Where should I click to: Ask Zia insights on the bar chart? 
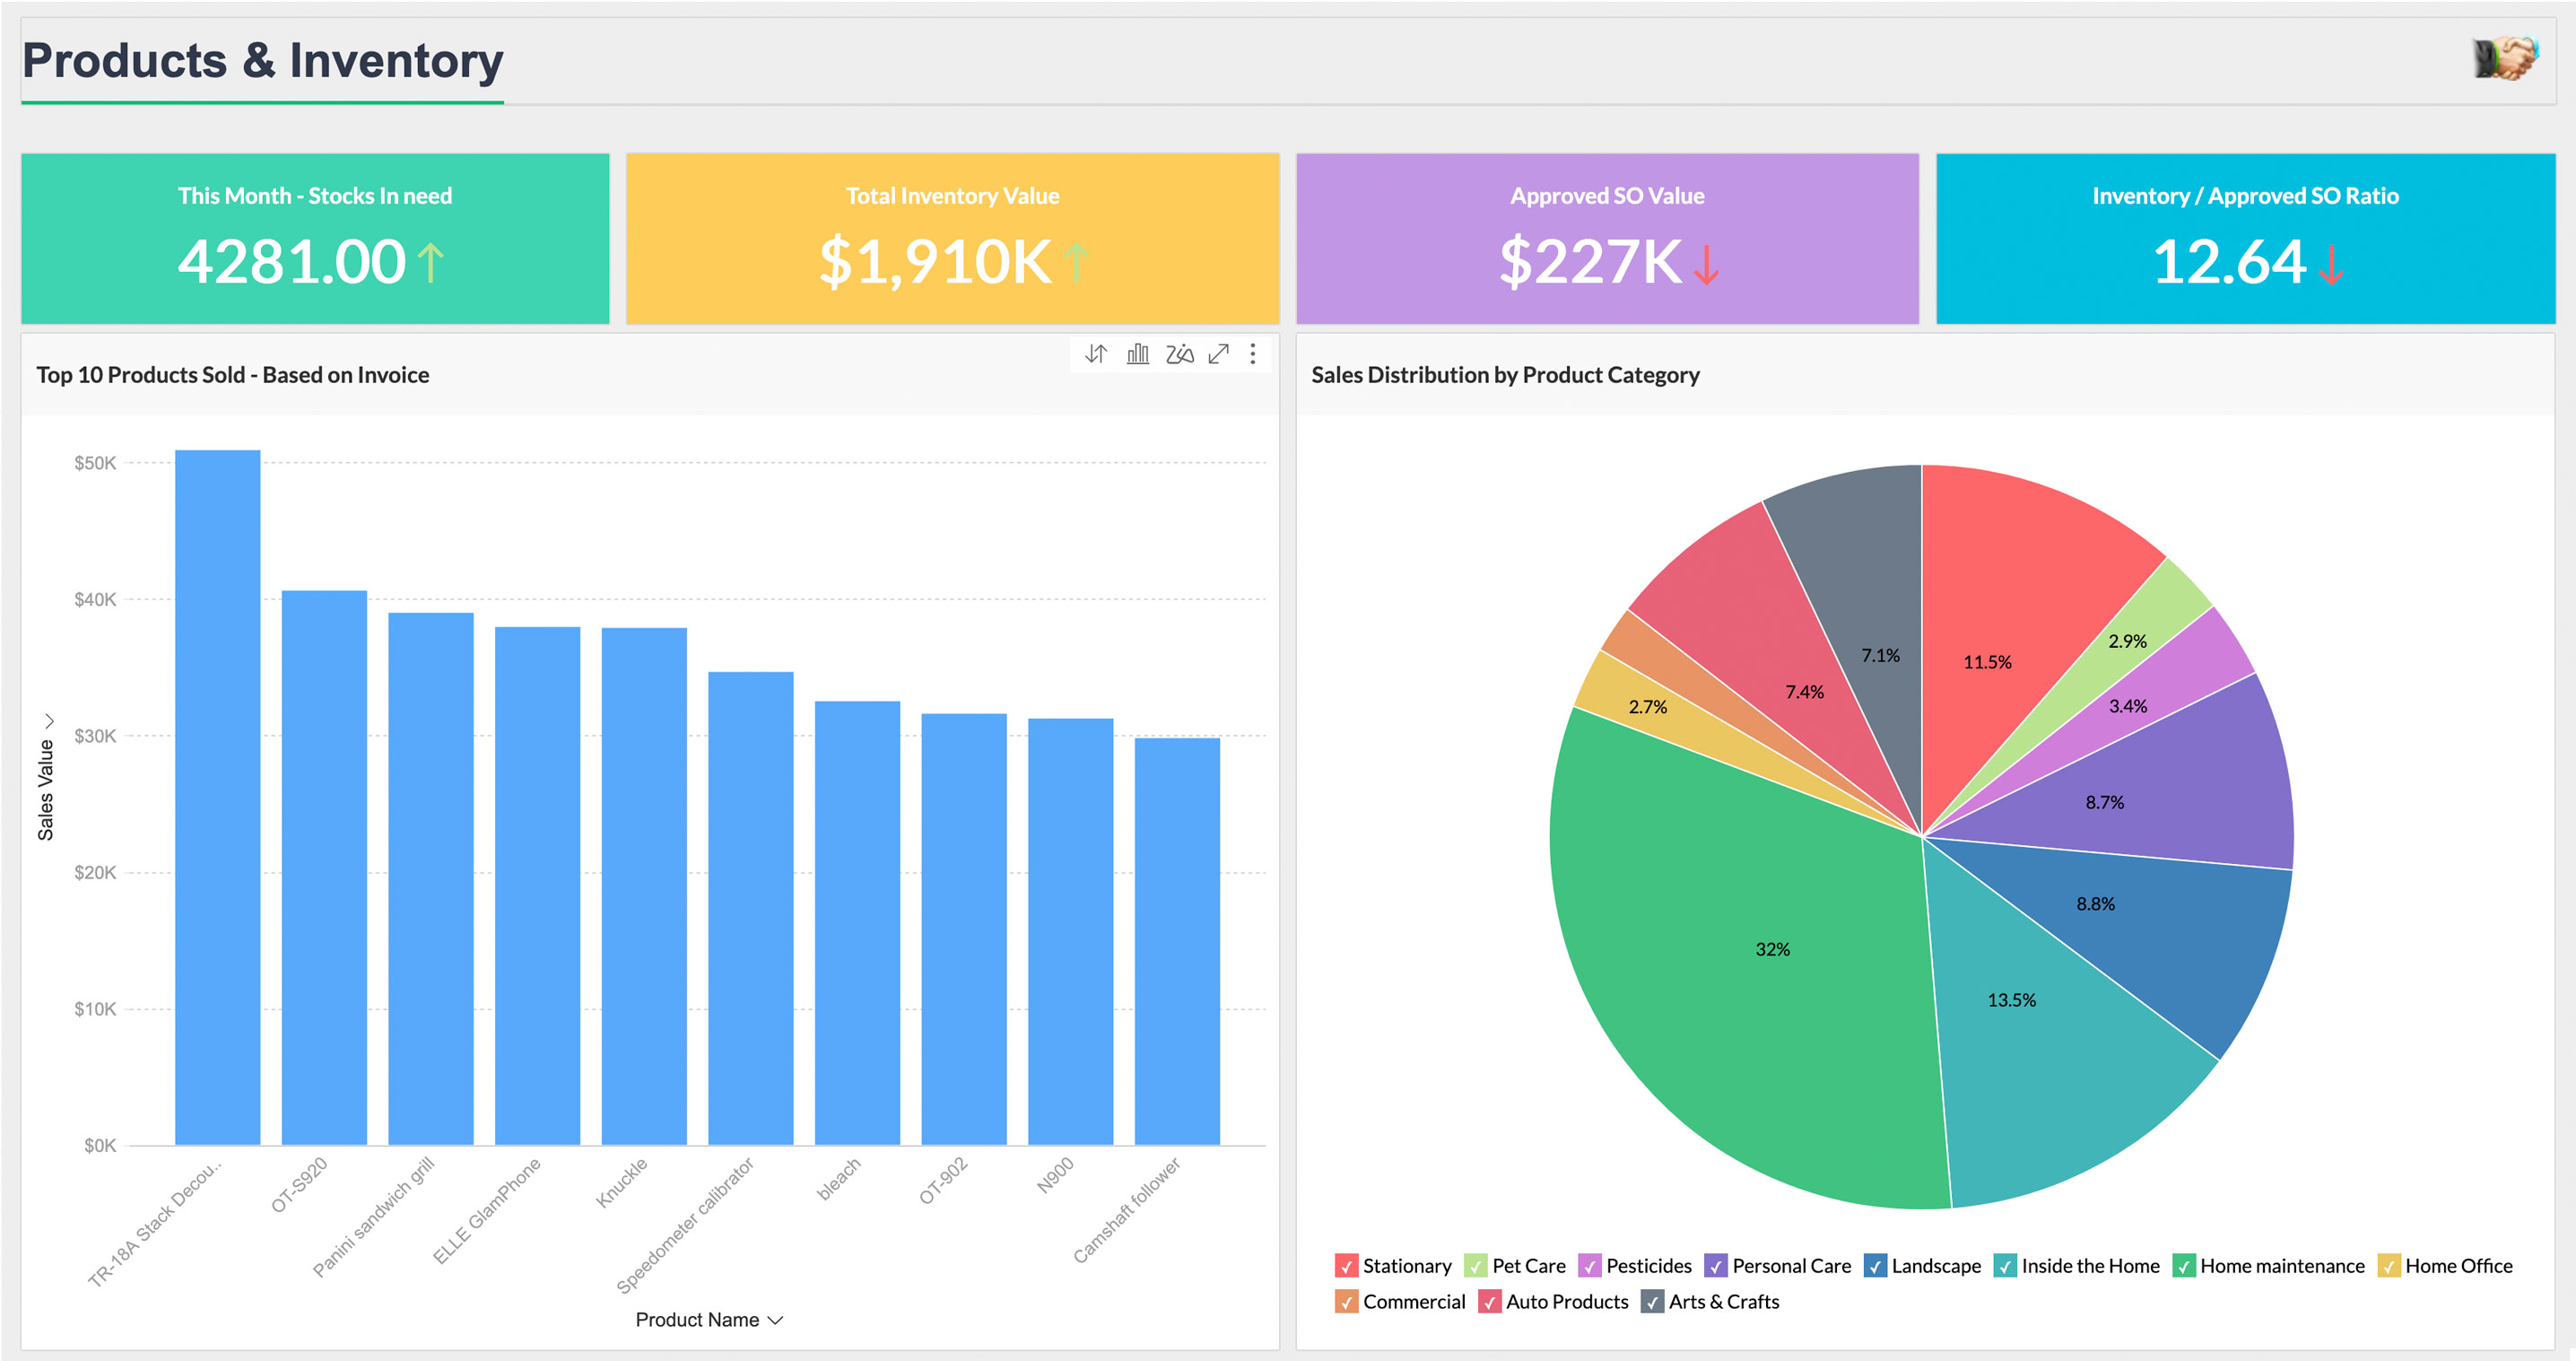(x=1179, y=354)
